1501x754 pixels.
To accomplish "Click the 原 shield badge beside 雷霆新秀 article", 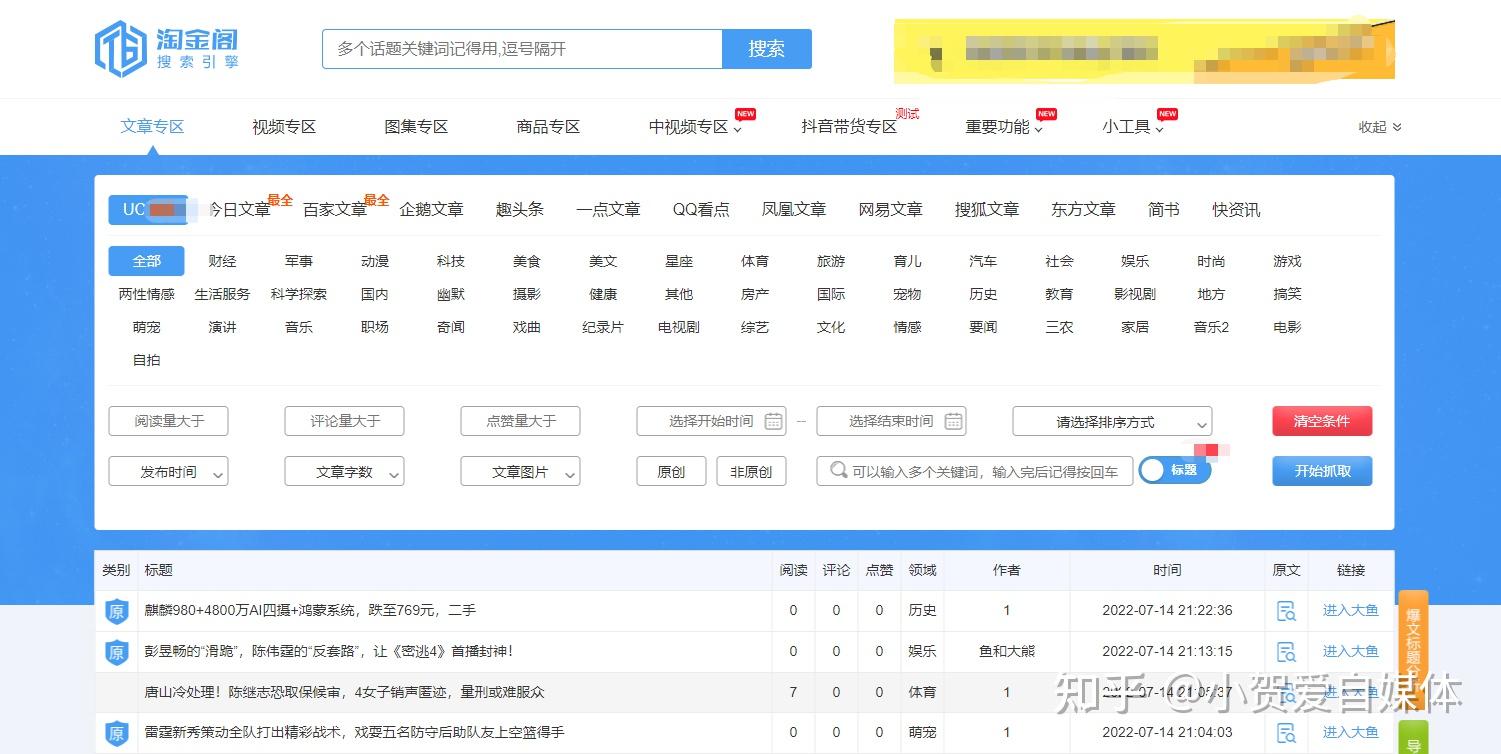I will pyautogui.click(x=117, y=734).
